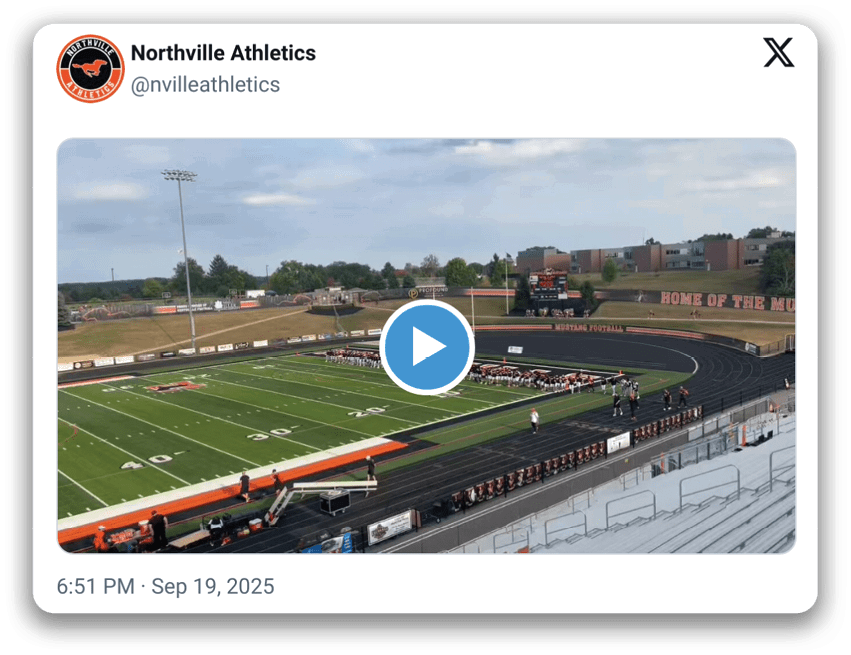Click the empty gray bleachers
This screenshot has height=655, width=851.
coord(678,499)
